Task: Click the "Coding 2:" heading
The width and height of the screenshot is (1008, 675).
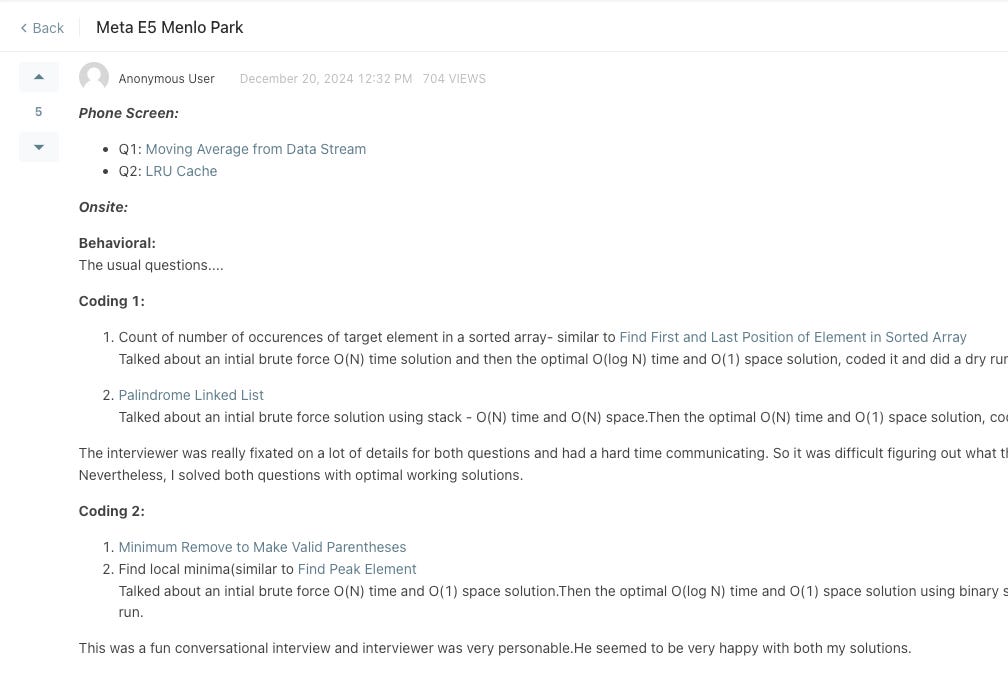Action: pyautogui.click(x=111, y=511)
